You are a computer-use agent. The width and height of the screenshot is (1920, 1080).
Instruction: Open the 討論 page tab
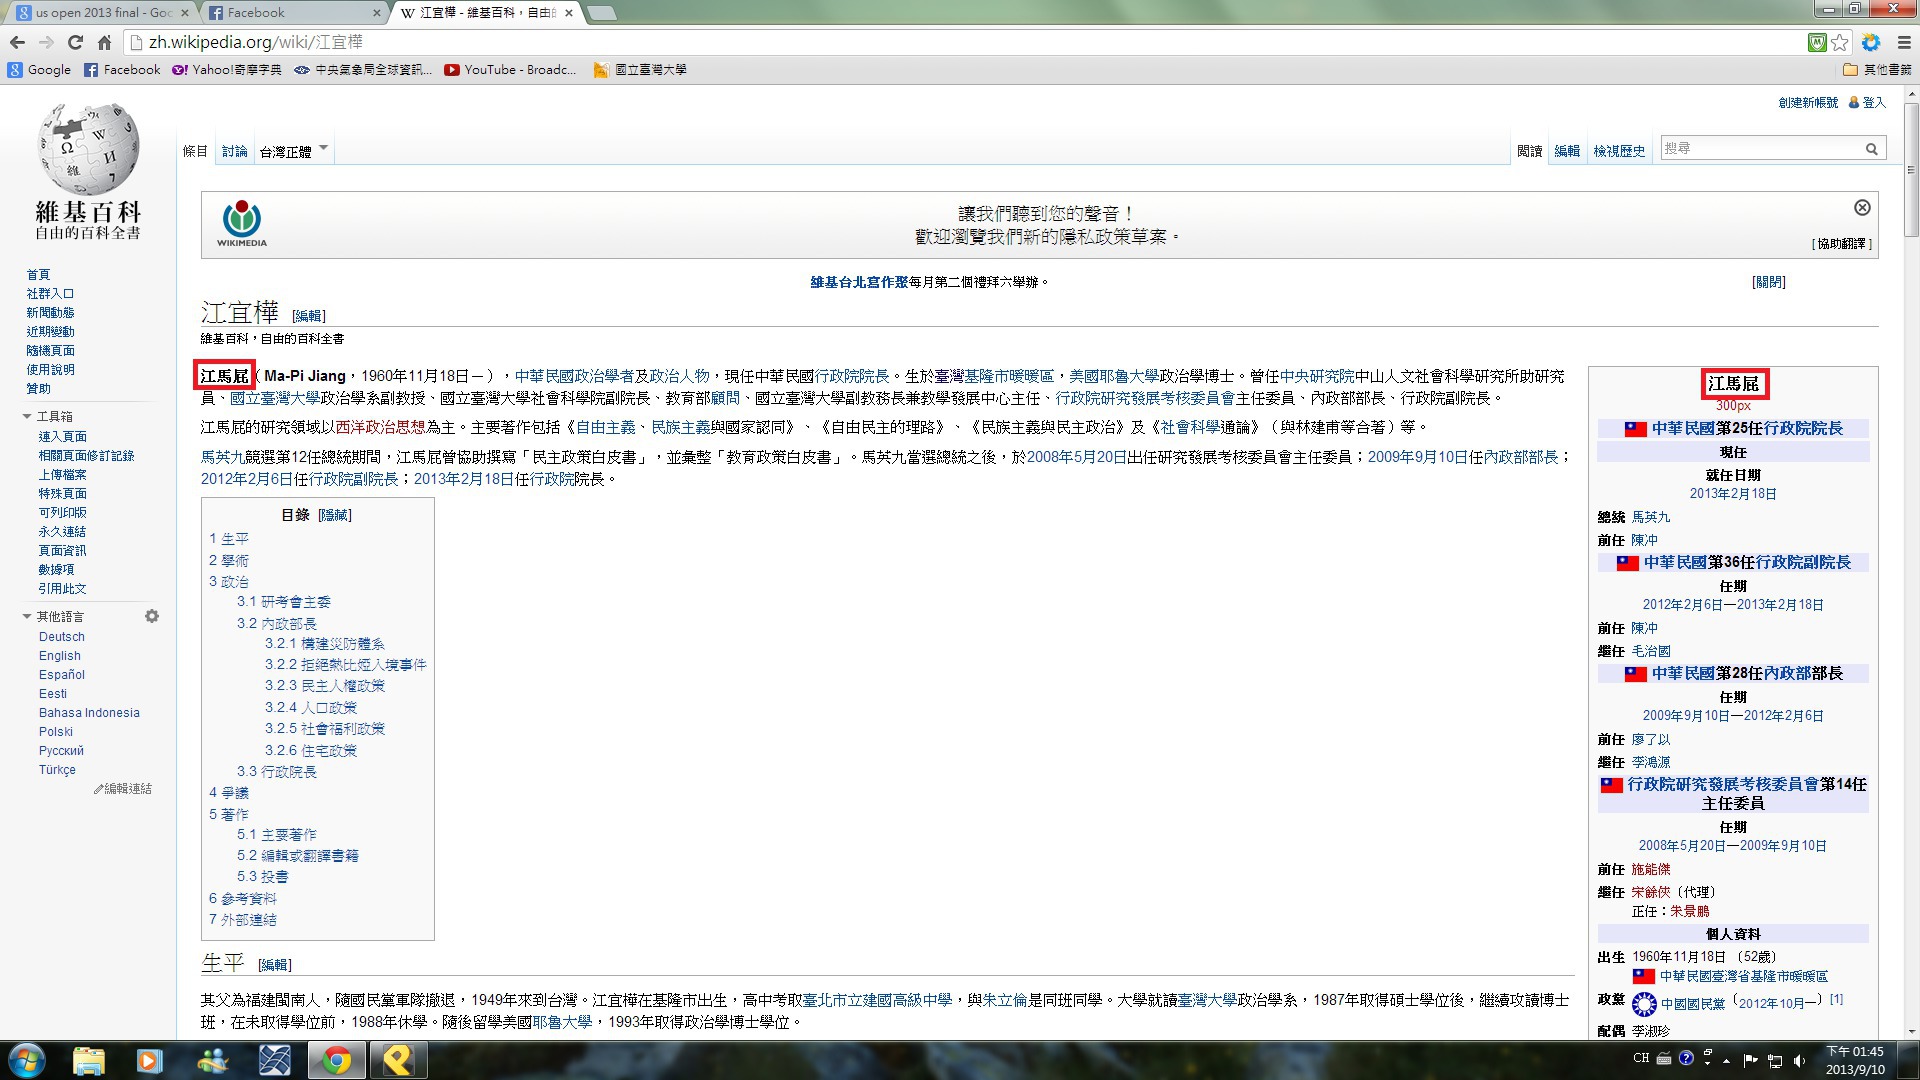234,151
